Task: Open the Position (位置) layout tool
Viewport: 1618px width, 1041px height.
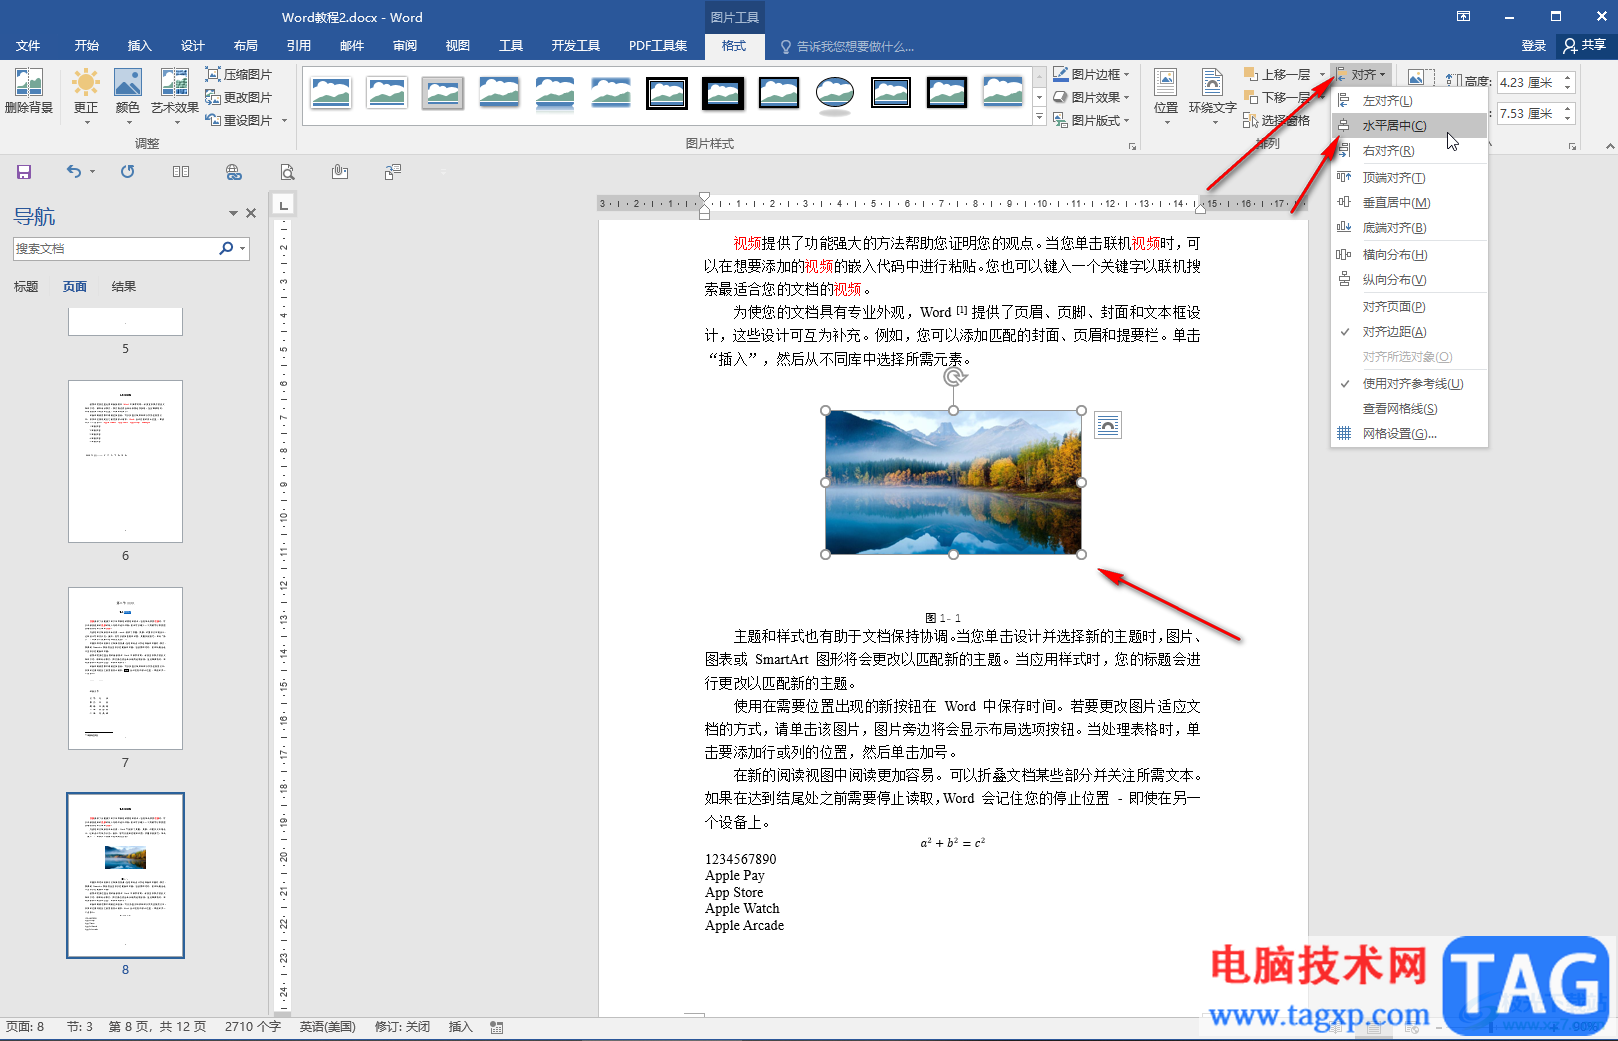Action: pos(1166,95)
